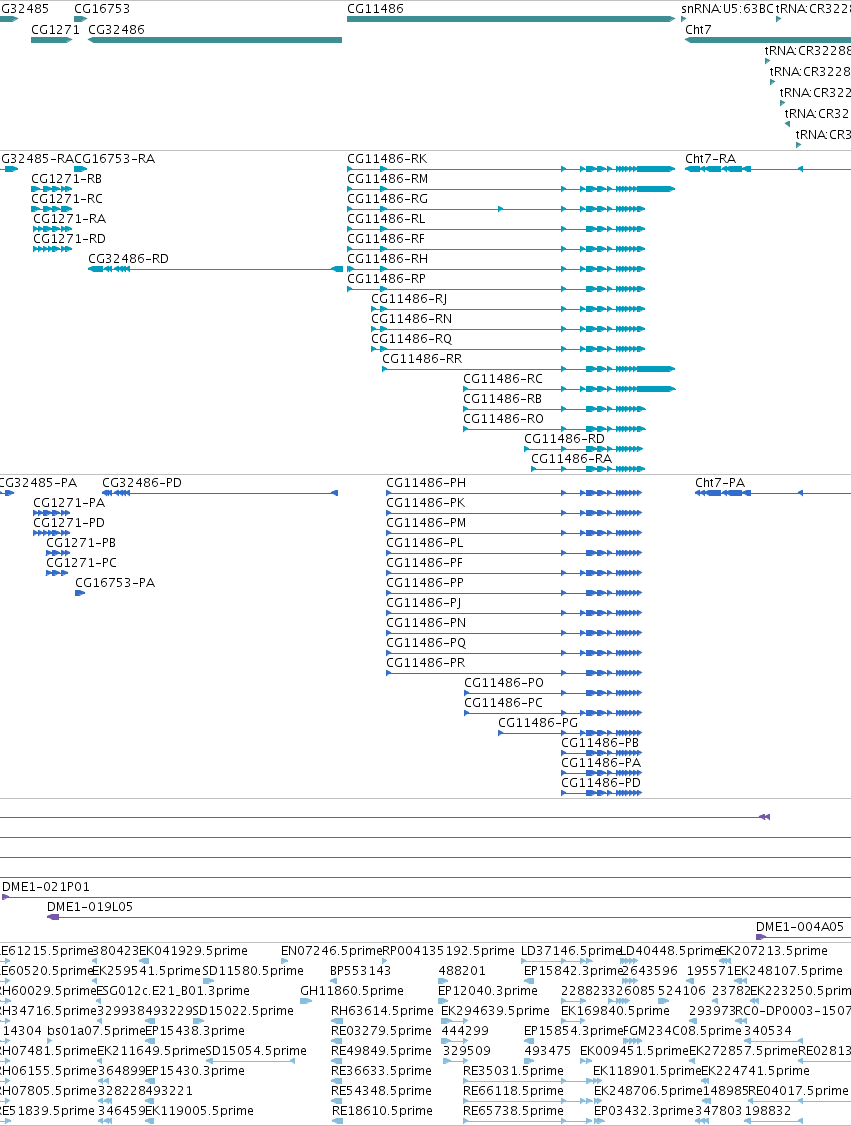Select the CG16753 gene label

(x=102, y=9)
